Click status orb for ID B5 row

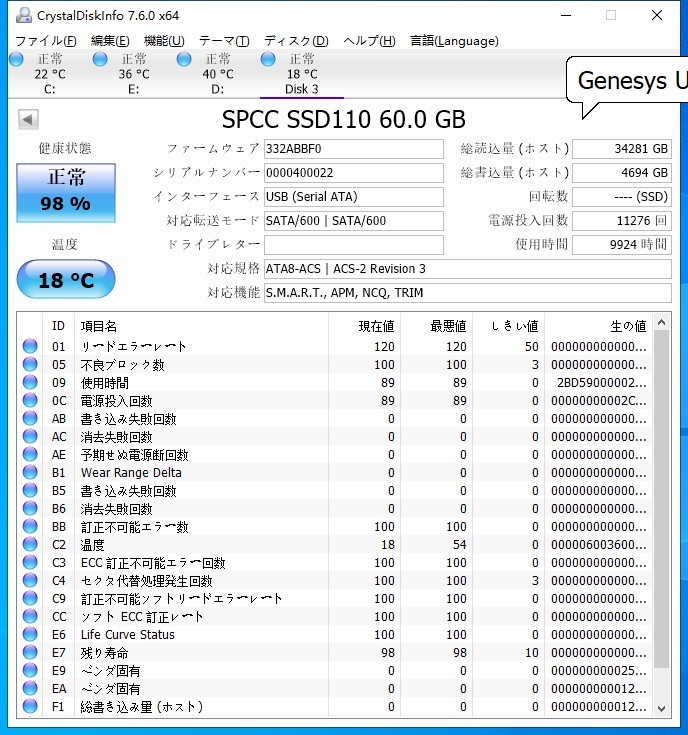pyautogui.click(x=30, y=490)
